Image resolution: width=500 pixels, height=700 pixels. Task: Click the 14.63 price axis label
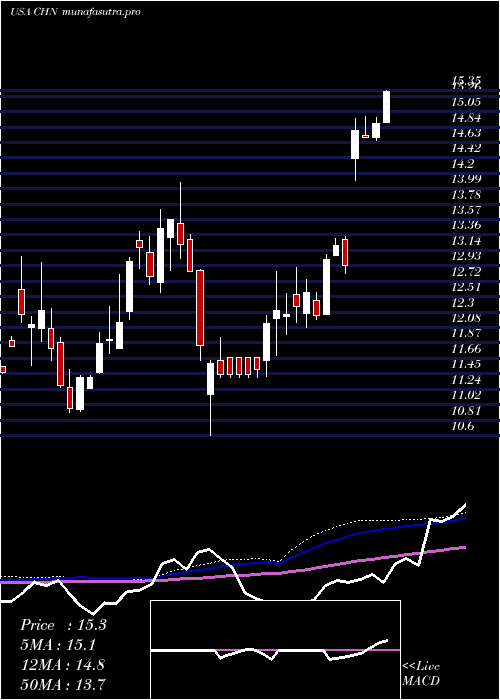[x=466, y=133]
